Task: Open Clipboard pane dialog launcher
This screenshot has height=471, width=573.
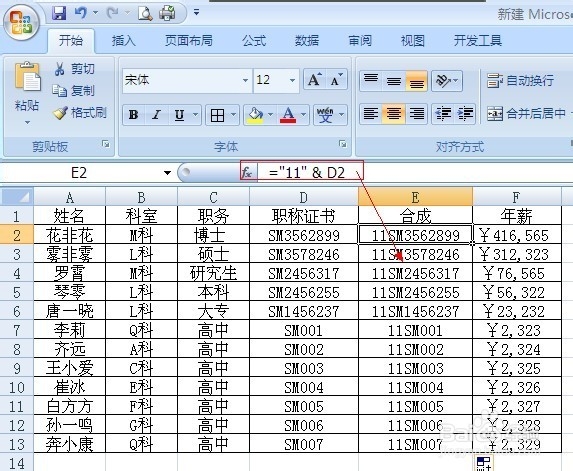Action: [106, 144]
